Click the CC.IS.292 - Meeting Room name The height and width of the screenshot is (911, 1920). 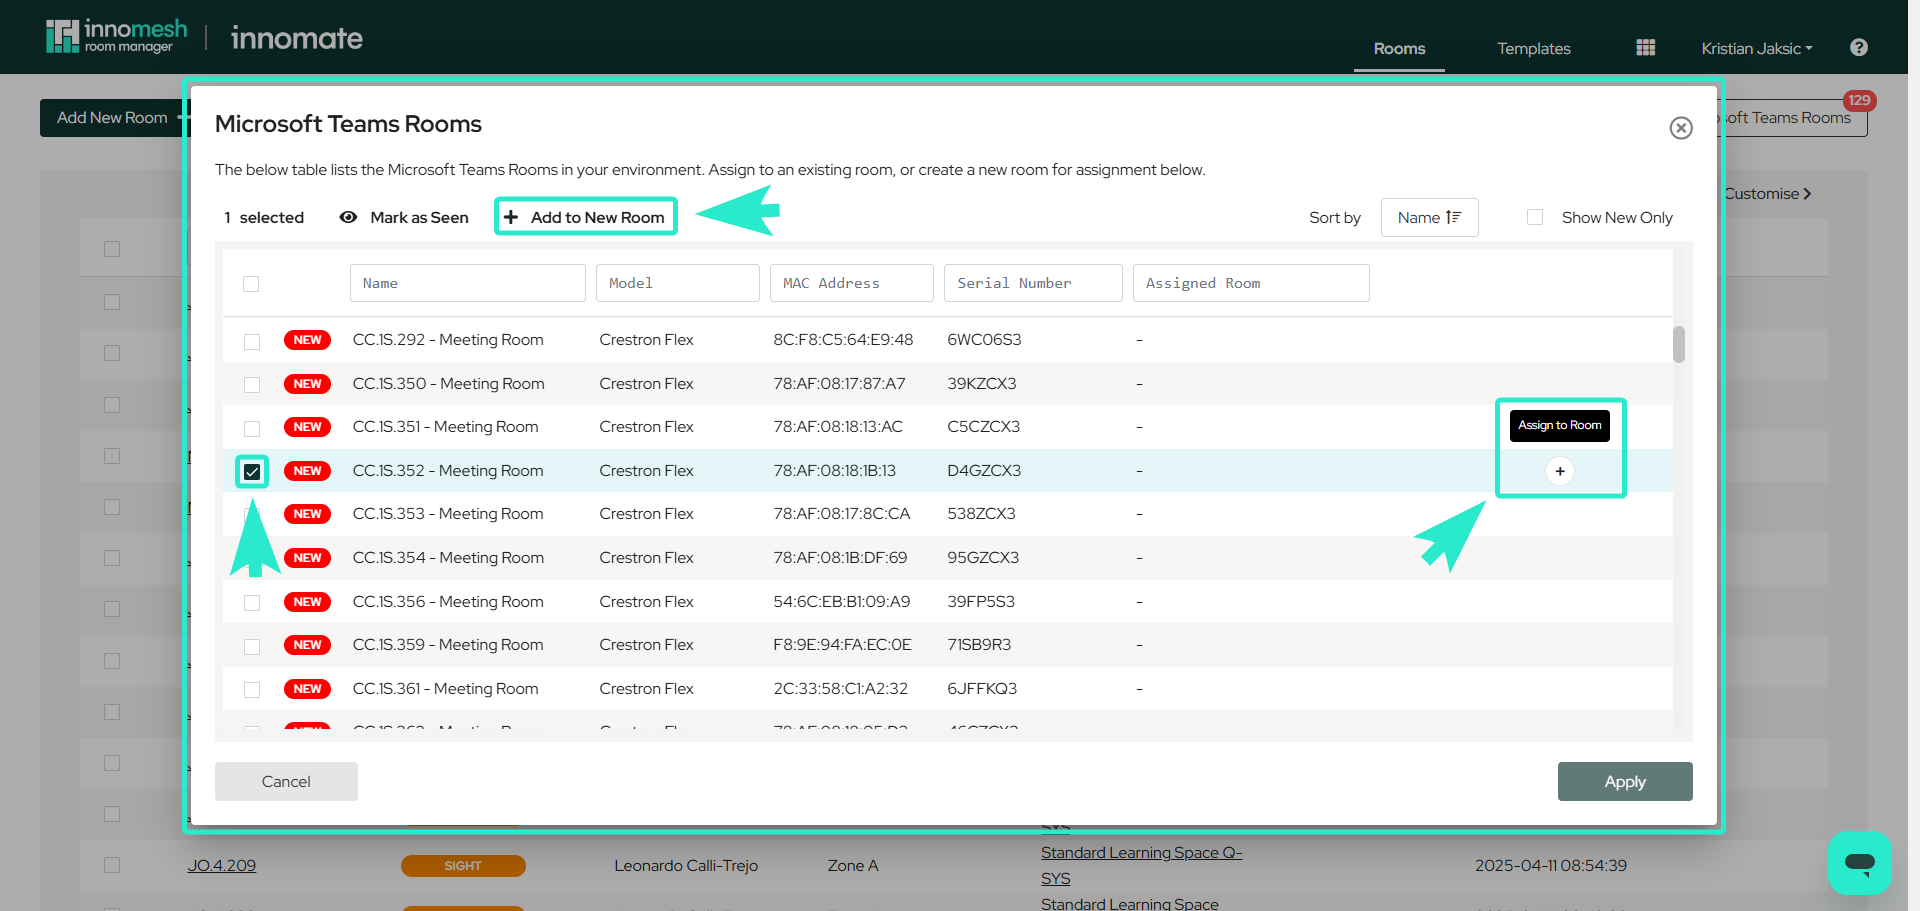click(x=448, y=340)
